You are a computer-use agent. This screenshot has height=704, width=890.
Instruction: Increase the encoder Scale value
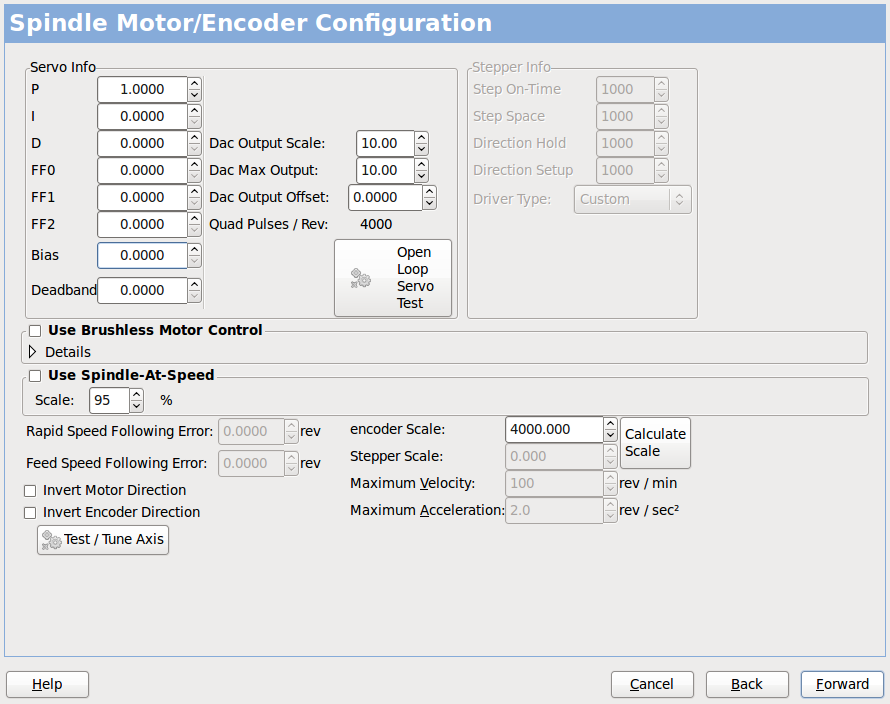(x=611, y=424)
